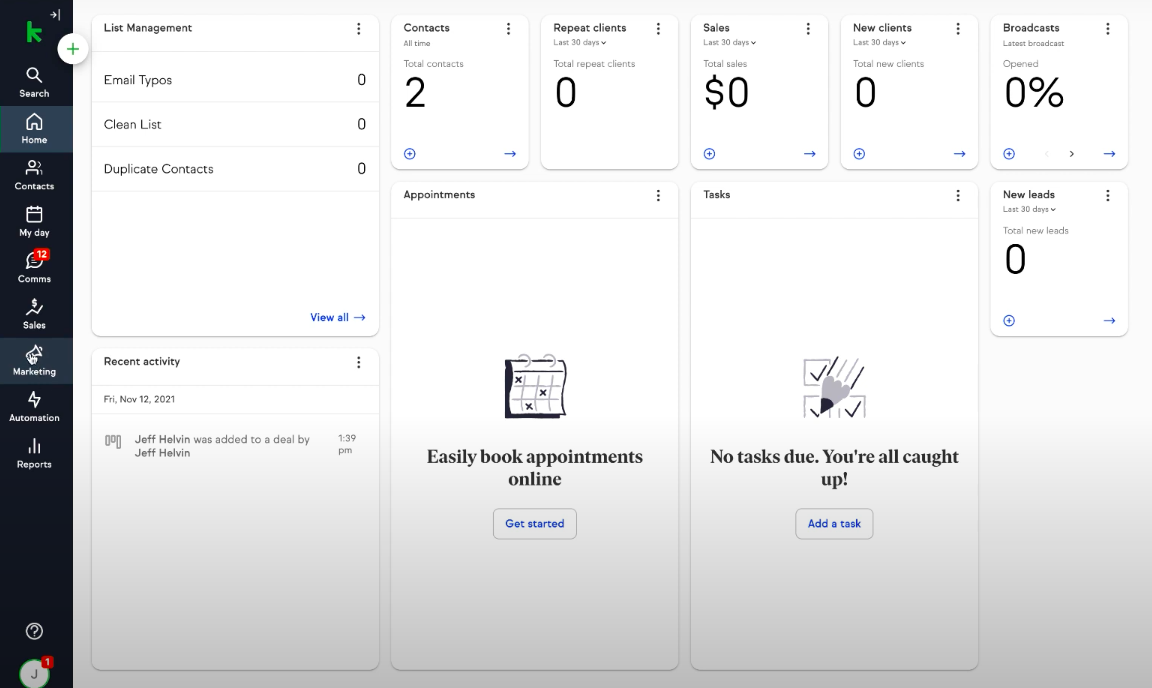Change Sales Last 30 days range

[730, 43]
